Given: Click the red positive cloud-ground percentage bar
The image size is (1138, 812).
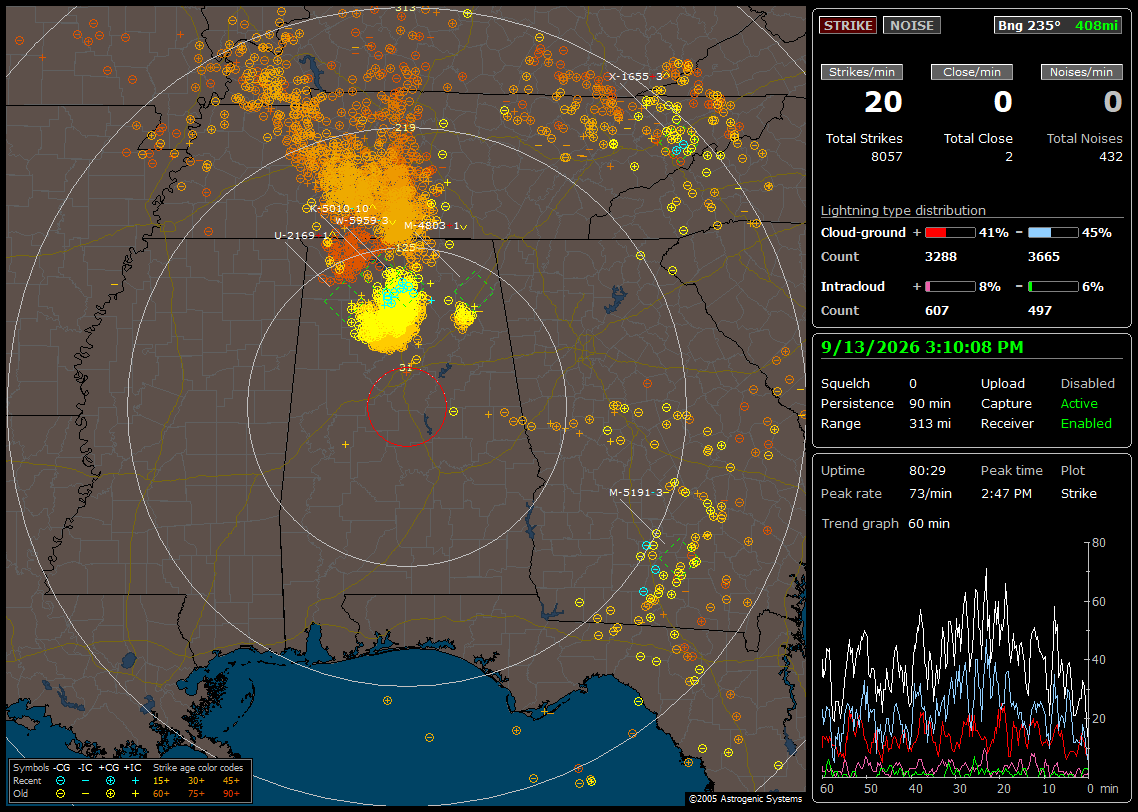Looking at the screenshot, I should tap(950, 233).
